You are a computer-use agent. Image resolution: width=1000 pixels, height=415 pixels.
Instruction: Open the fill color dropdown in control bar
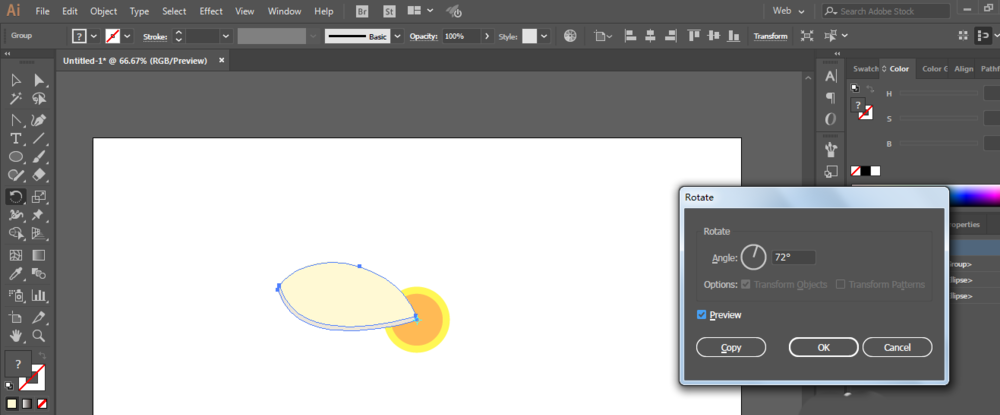click(x=94, y=36)
